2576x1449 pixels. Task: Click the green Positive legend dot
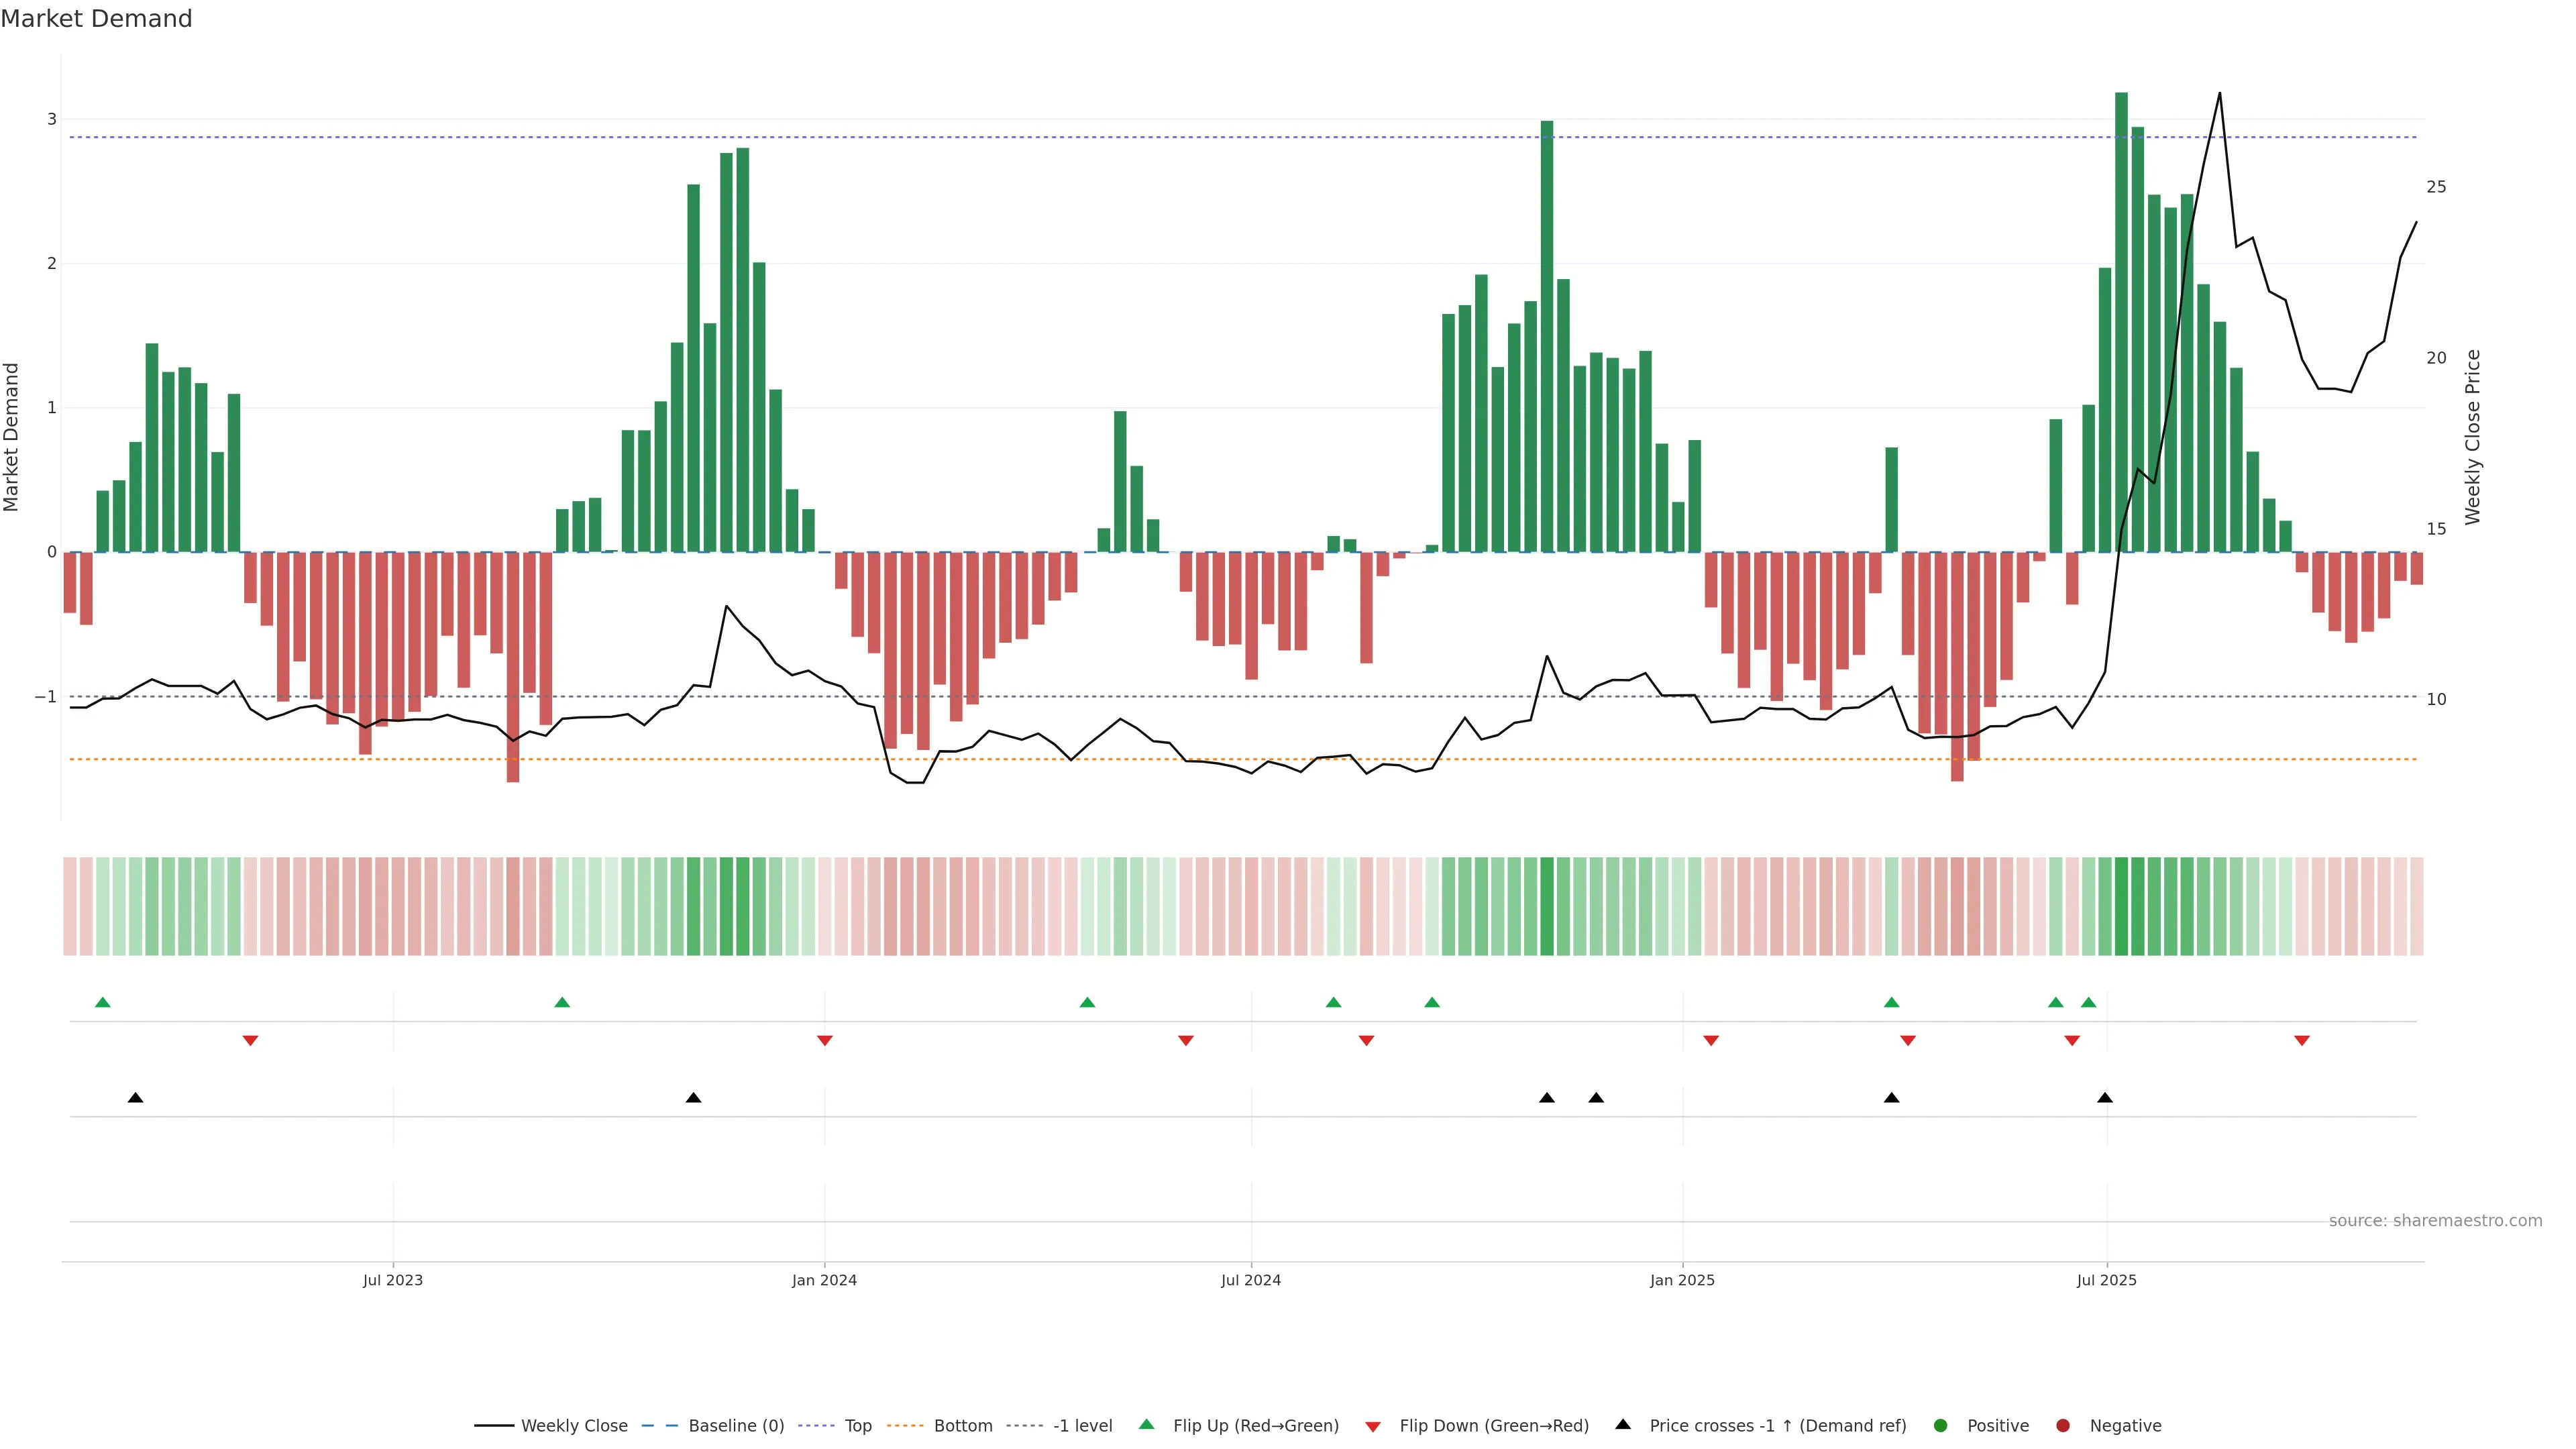pyautogui.click(x=1941, y=1425)
